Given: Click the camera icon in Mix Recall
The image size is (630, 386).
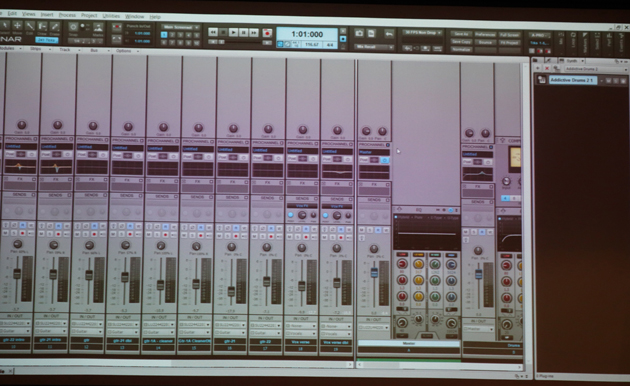Looking at the screenshot, I should 359,33.
